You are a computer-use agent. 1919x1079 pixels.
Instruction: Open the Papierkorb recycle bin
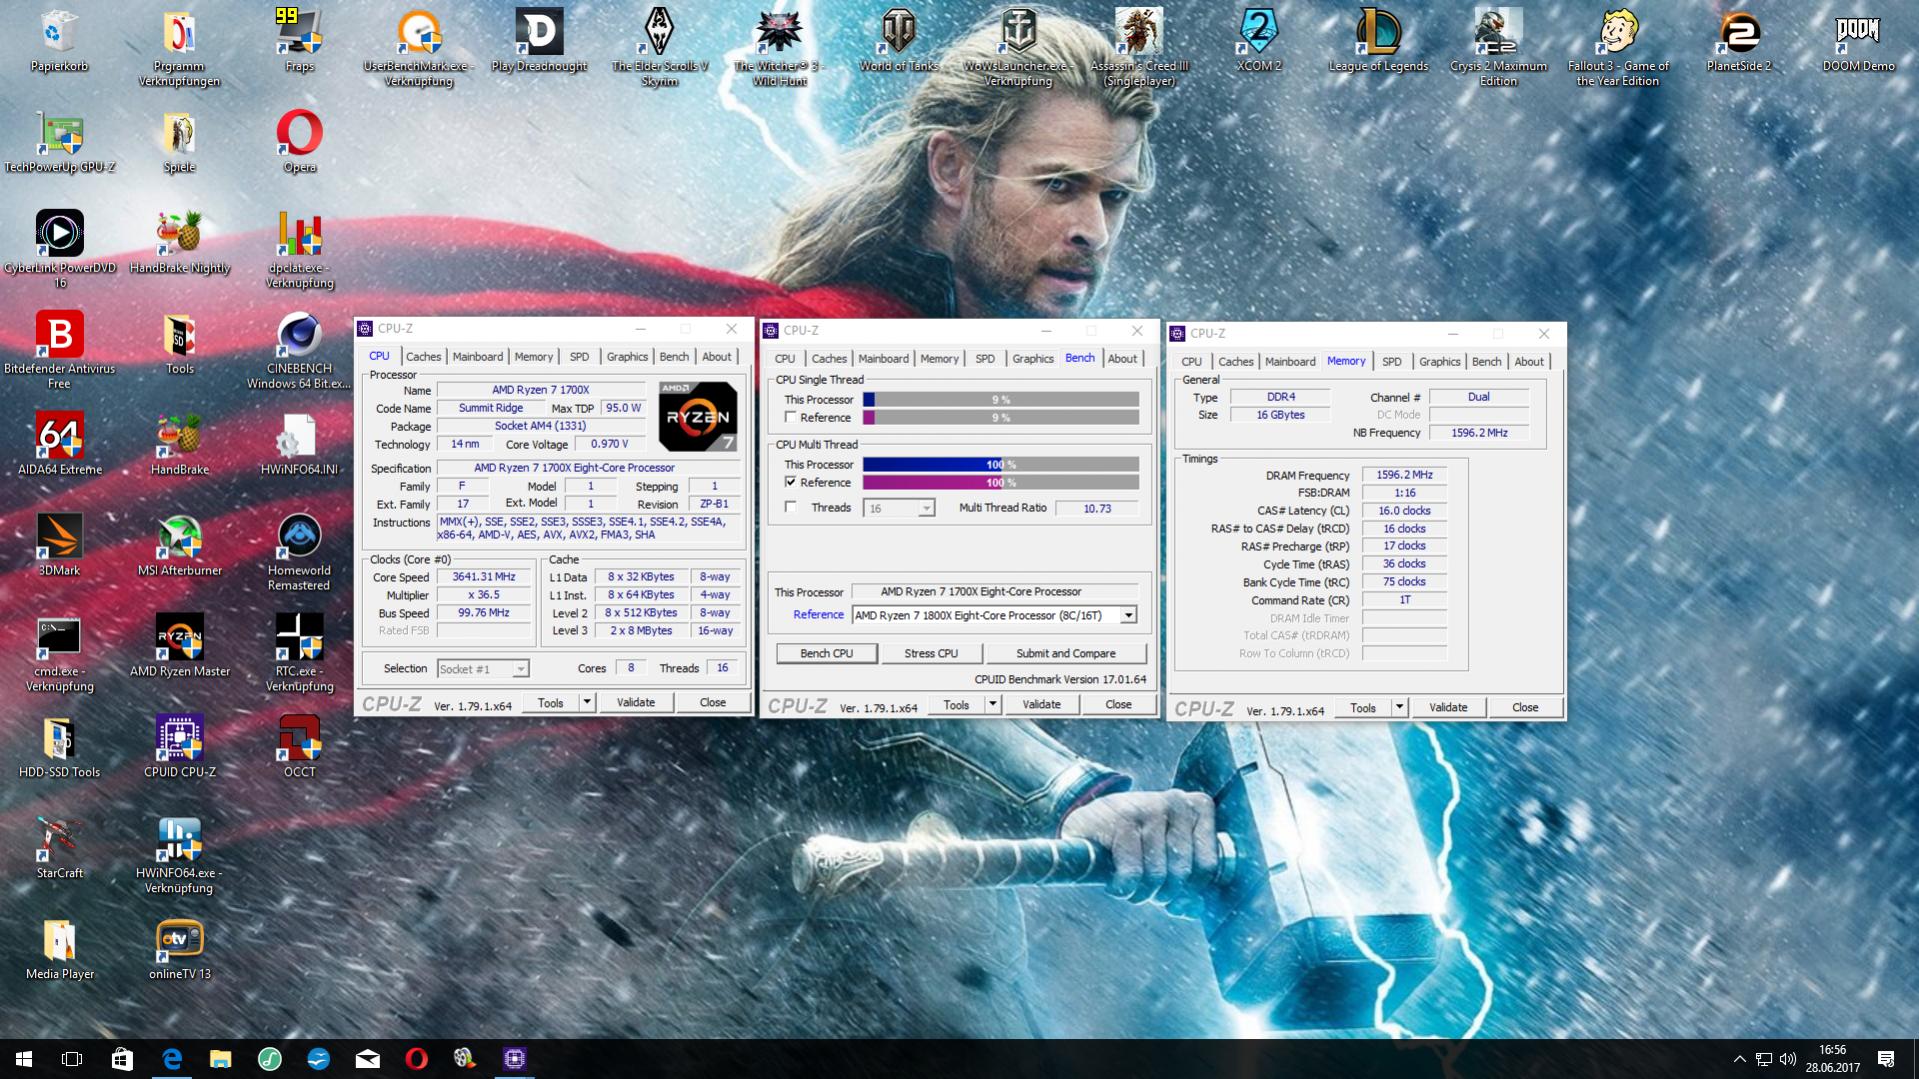59,40
